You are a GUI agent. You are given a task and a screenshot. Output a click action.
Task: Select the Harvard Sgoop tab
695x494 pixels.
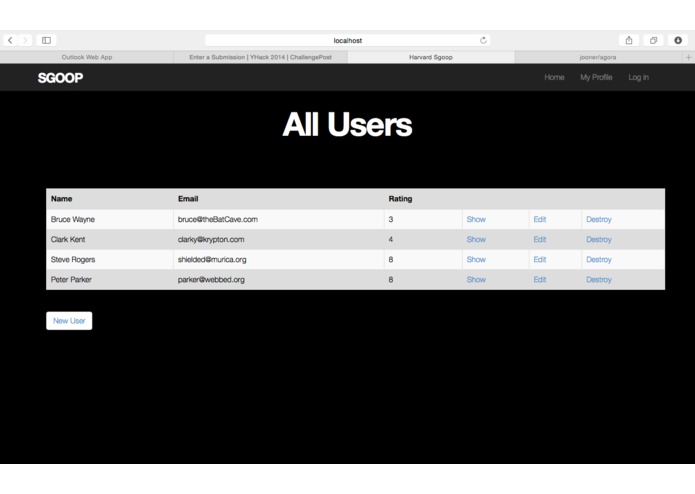431,57
